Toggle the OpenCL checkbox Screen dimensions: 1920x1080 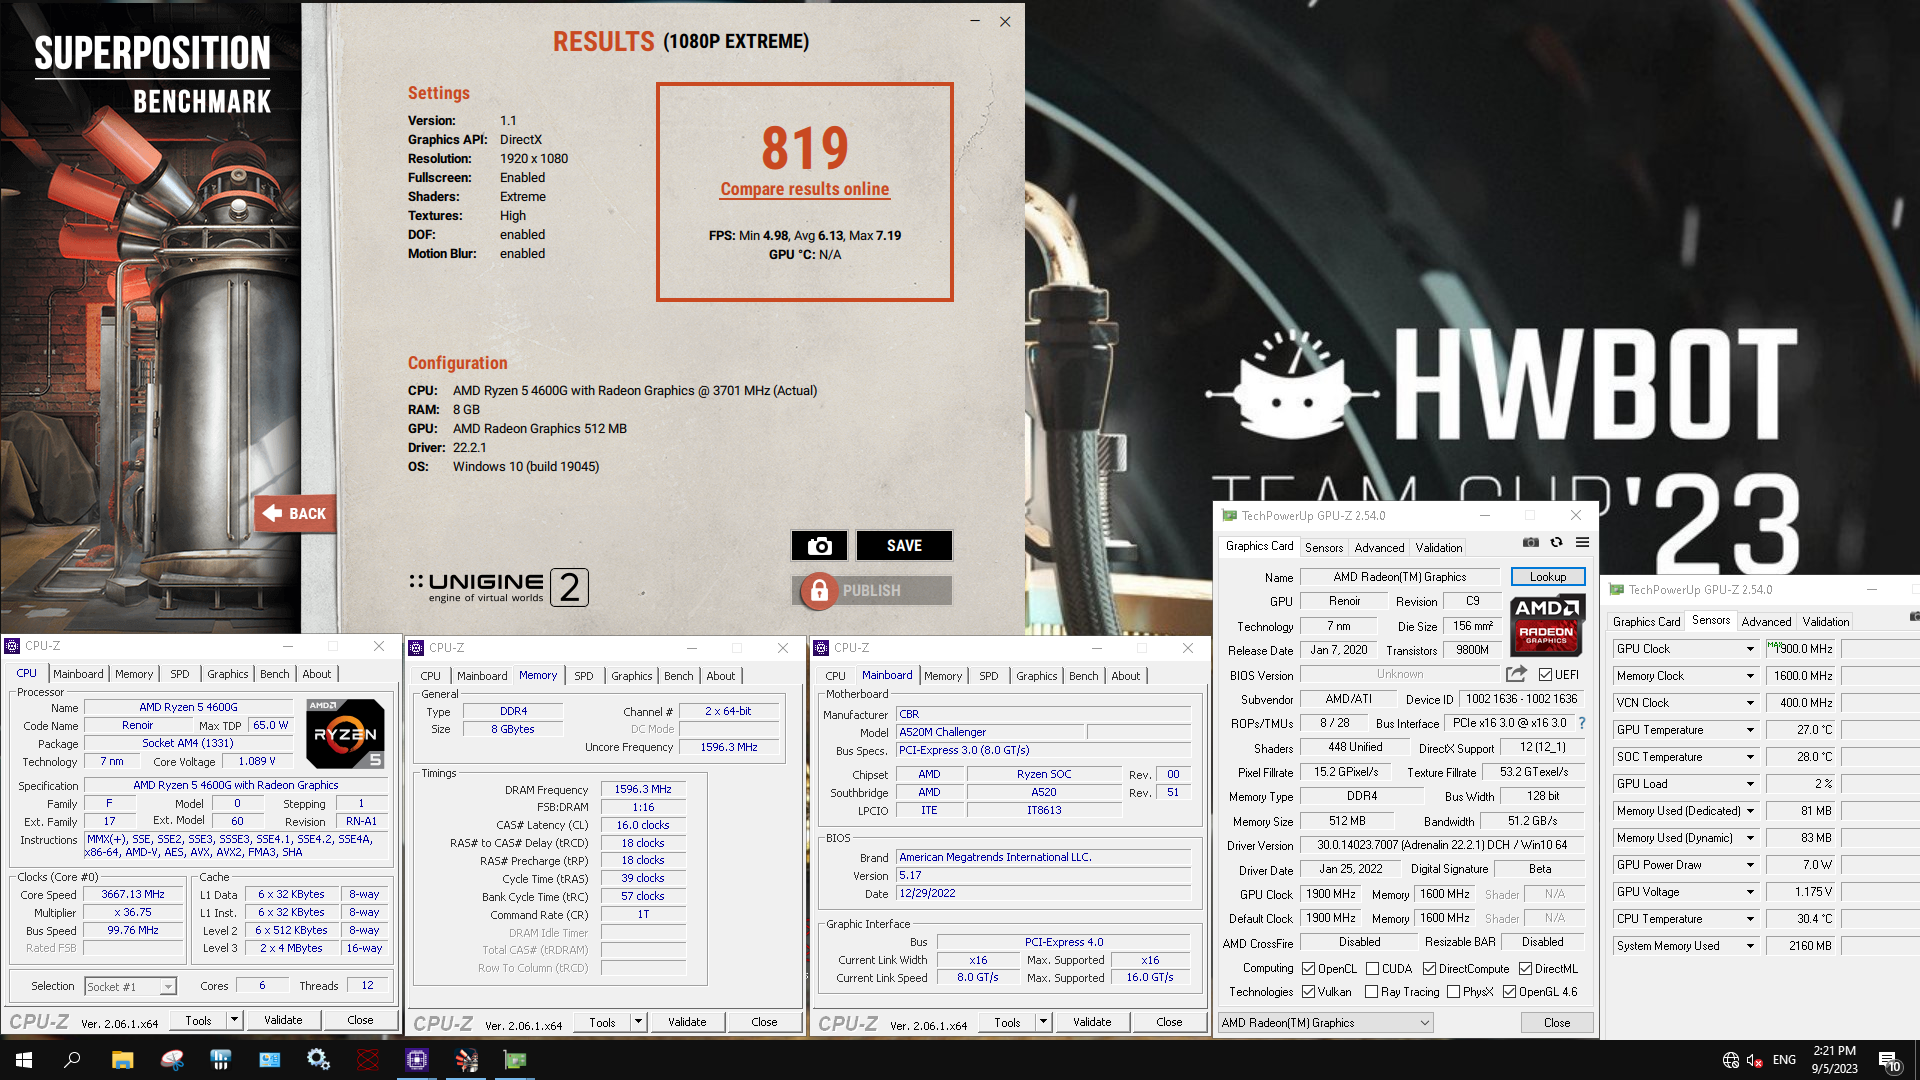point(1308,969)
